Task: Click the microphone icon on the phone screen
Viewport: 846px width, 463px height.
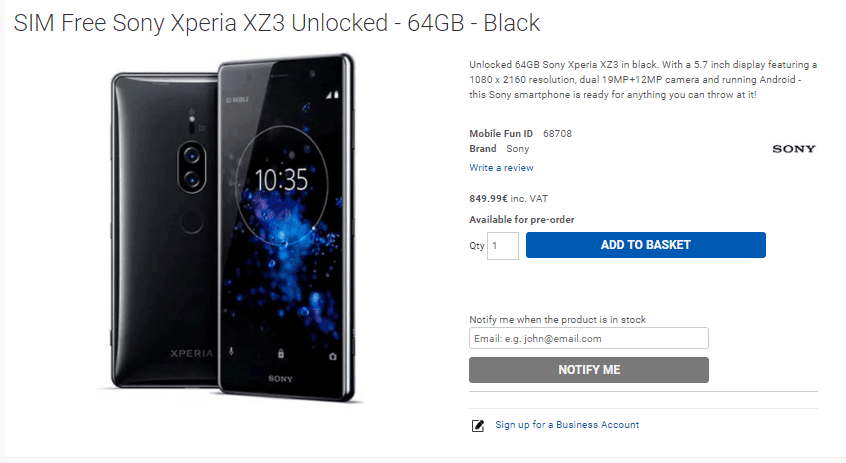Action: [231, 351]
